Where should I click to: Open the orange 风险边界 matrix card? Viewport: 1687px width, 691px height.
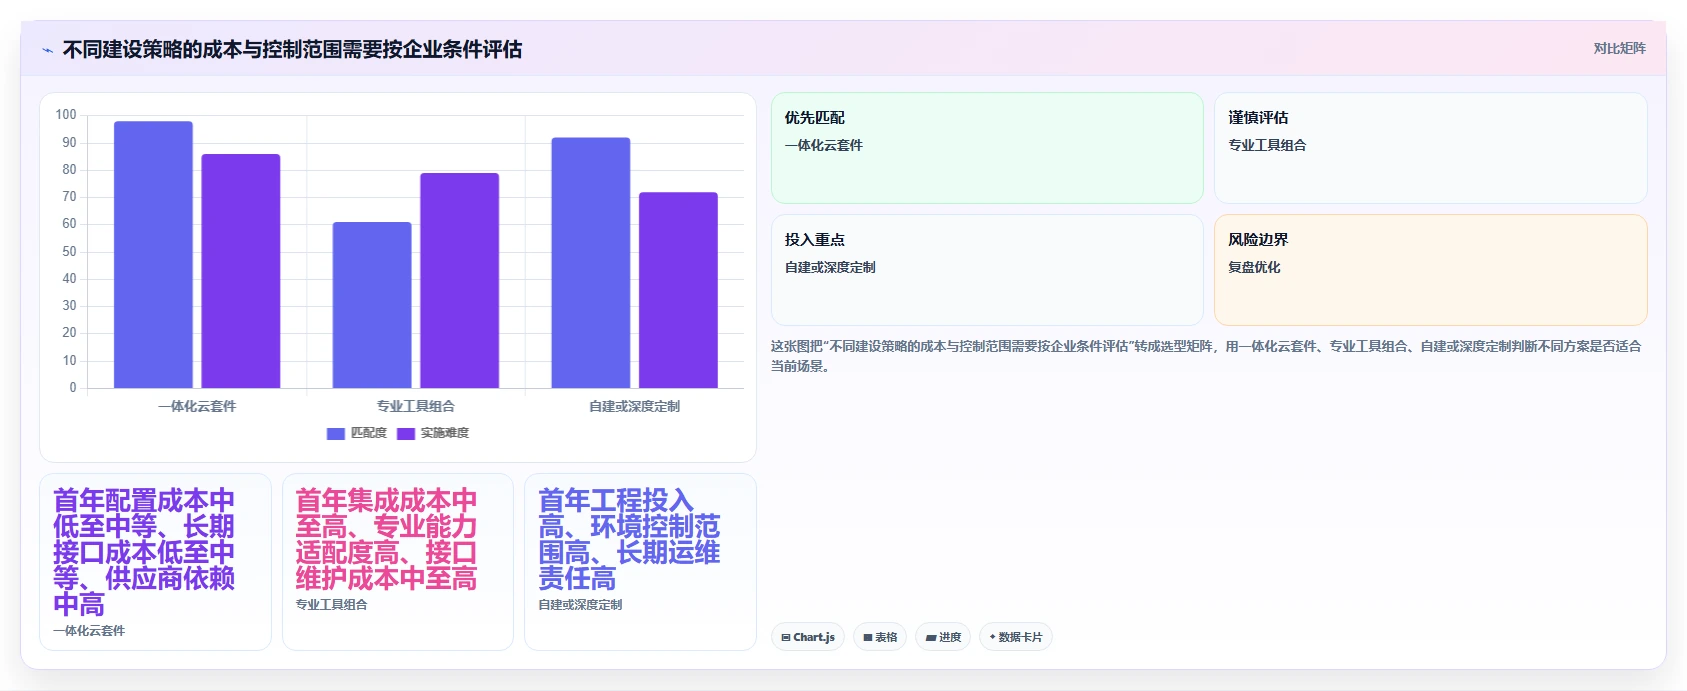click(x=1430, y=270)
